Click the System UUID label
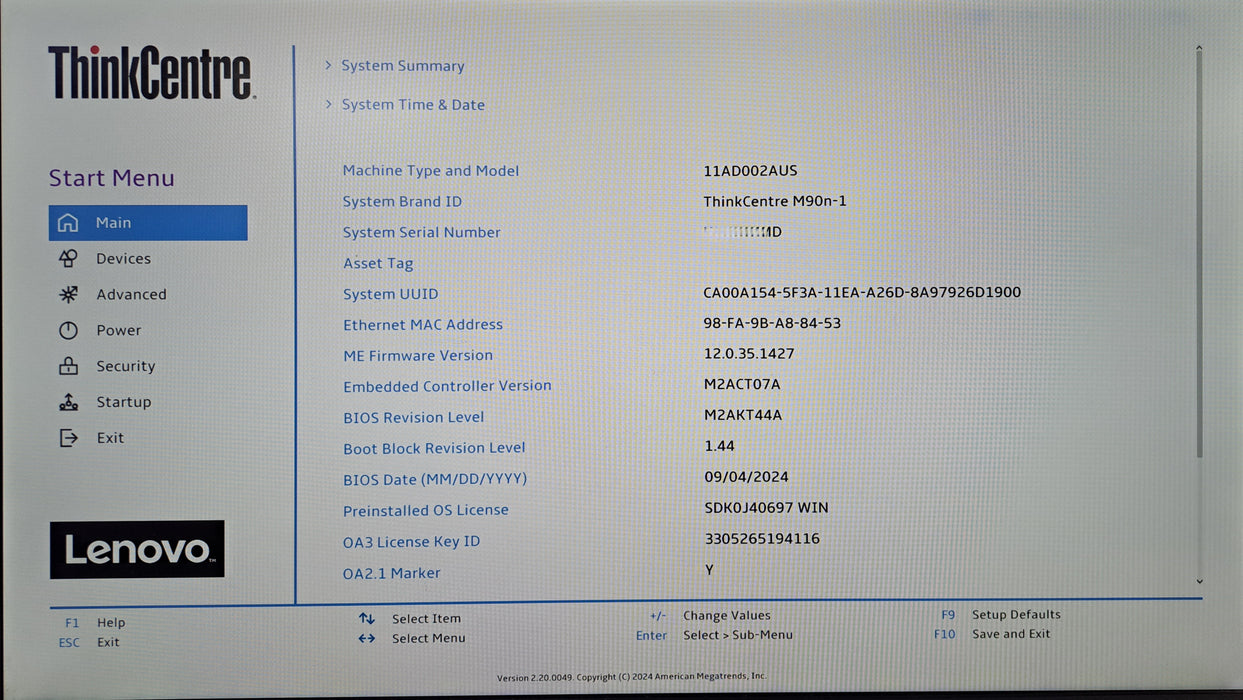This screenshot has width=1243, height=700. click(x=391, y=294)
